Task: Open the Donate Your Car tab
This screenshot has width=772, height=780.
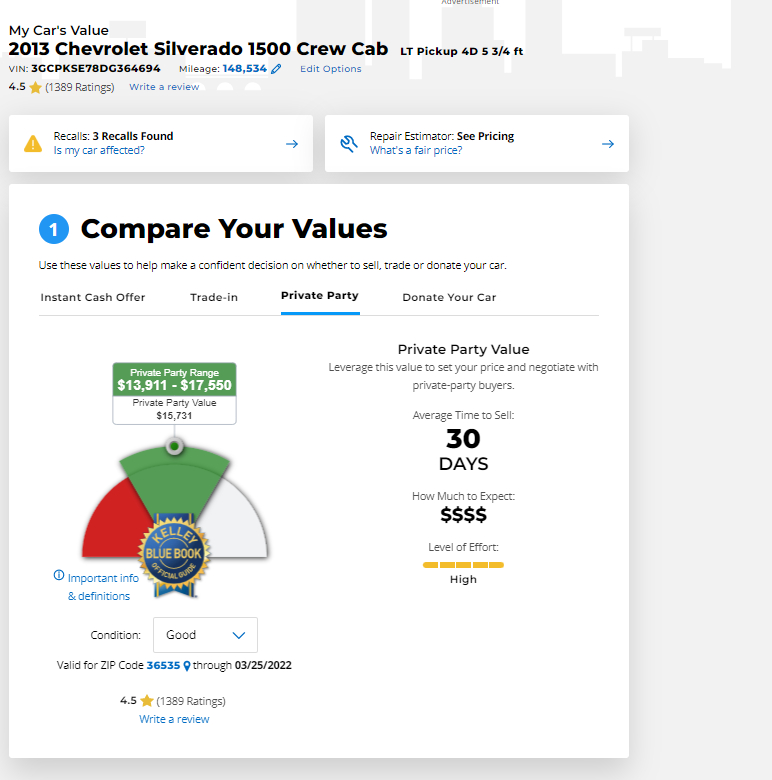Action: pos(449,297)
